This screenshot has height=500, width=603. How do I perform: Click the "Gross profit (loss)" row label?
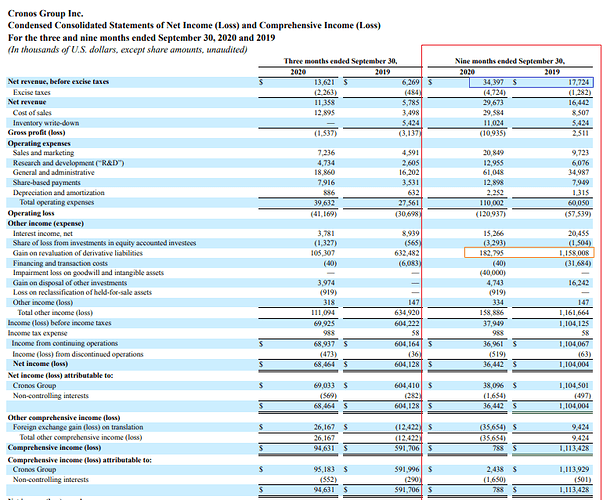37,133
